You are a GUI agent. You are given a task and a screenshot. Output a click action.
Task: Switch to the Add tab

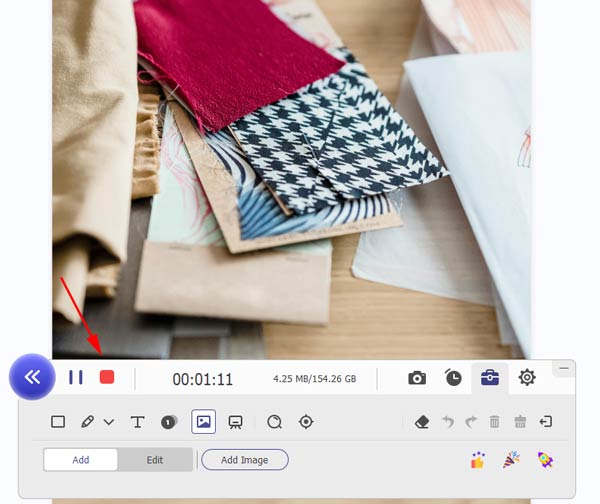pyautogui.click(x=81, y=460)
